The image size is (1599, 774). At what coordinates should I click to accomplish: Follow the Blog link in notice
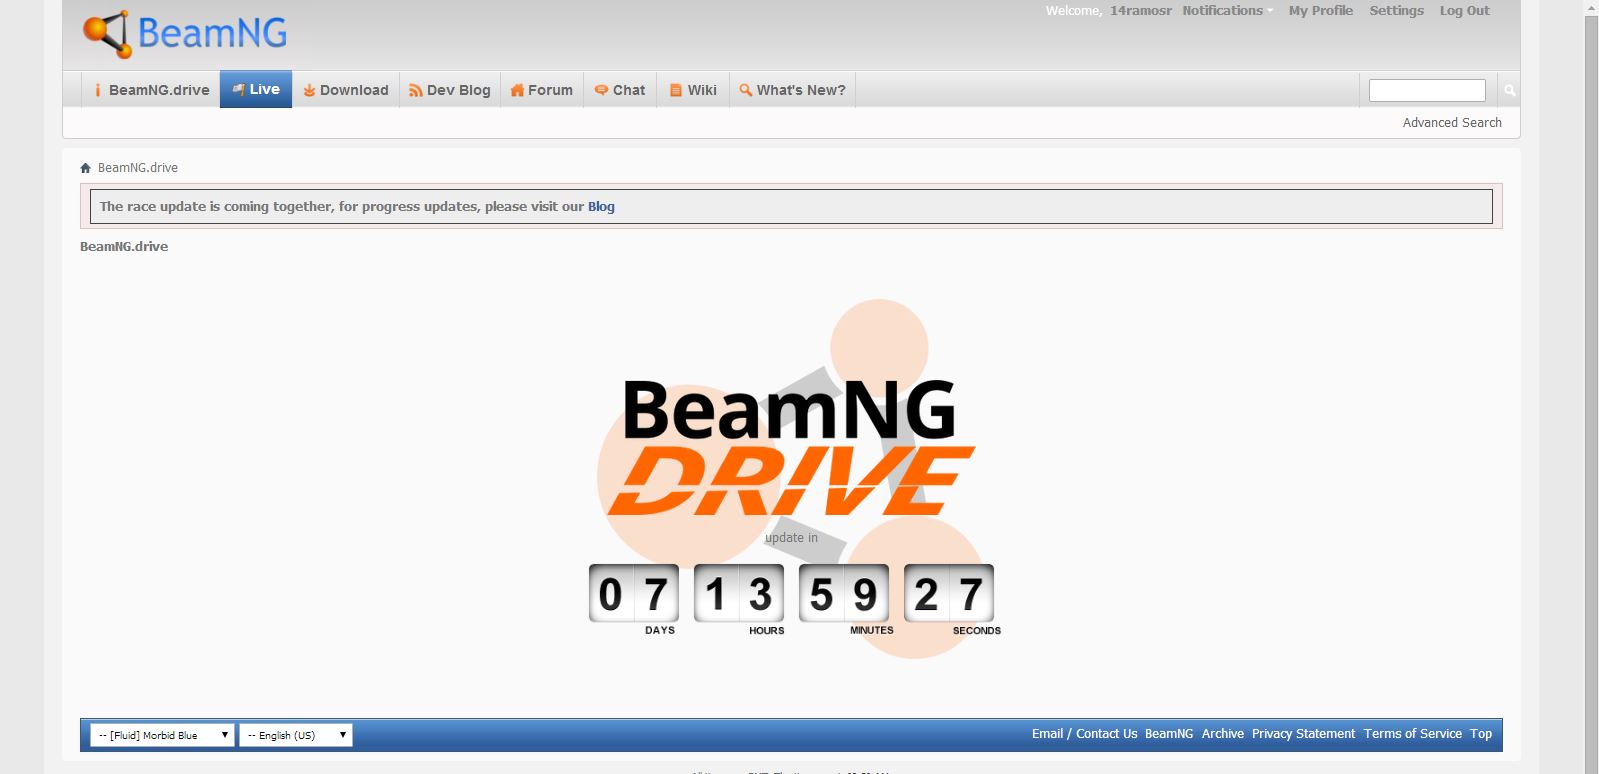[601, 207]
